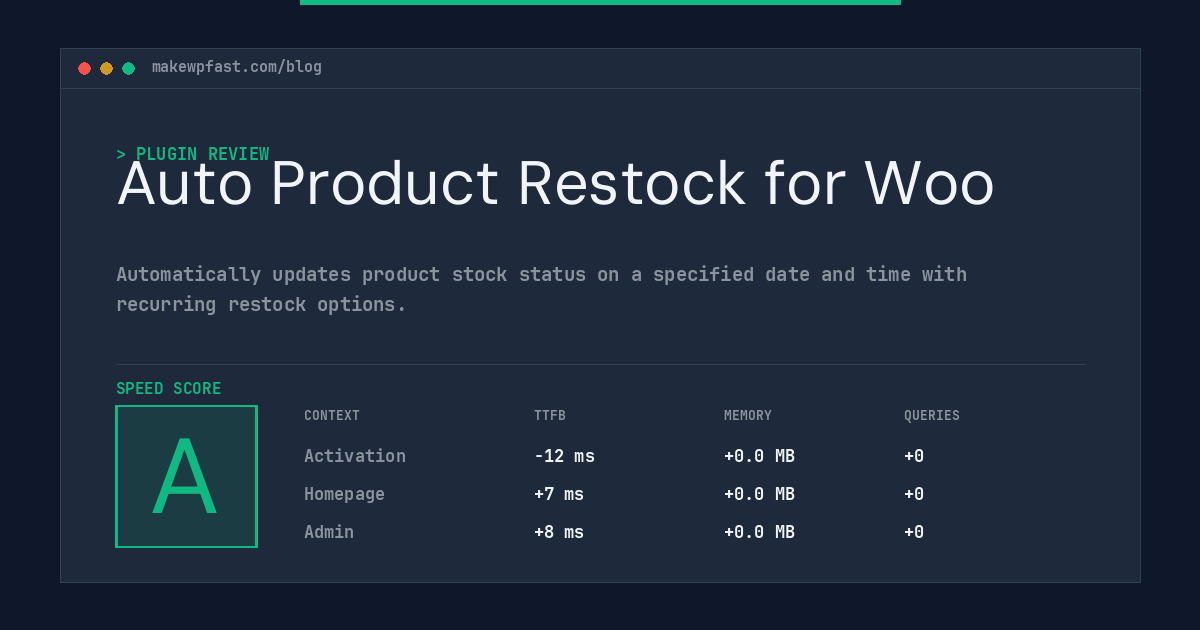The height and width of the screenshot is (630, 1200).
Task: Click the -12 ms TTFB value
Action: point(564,456)
